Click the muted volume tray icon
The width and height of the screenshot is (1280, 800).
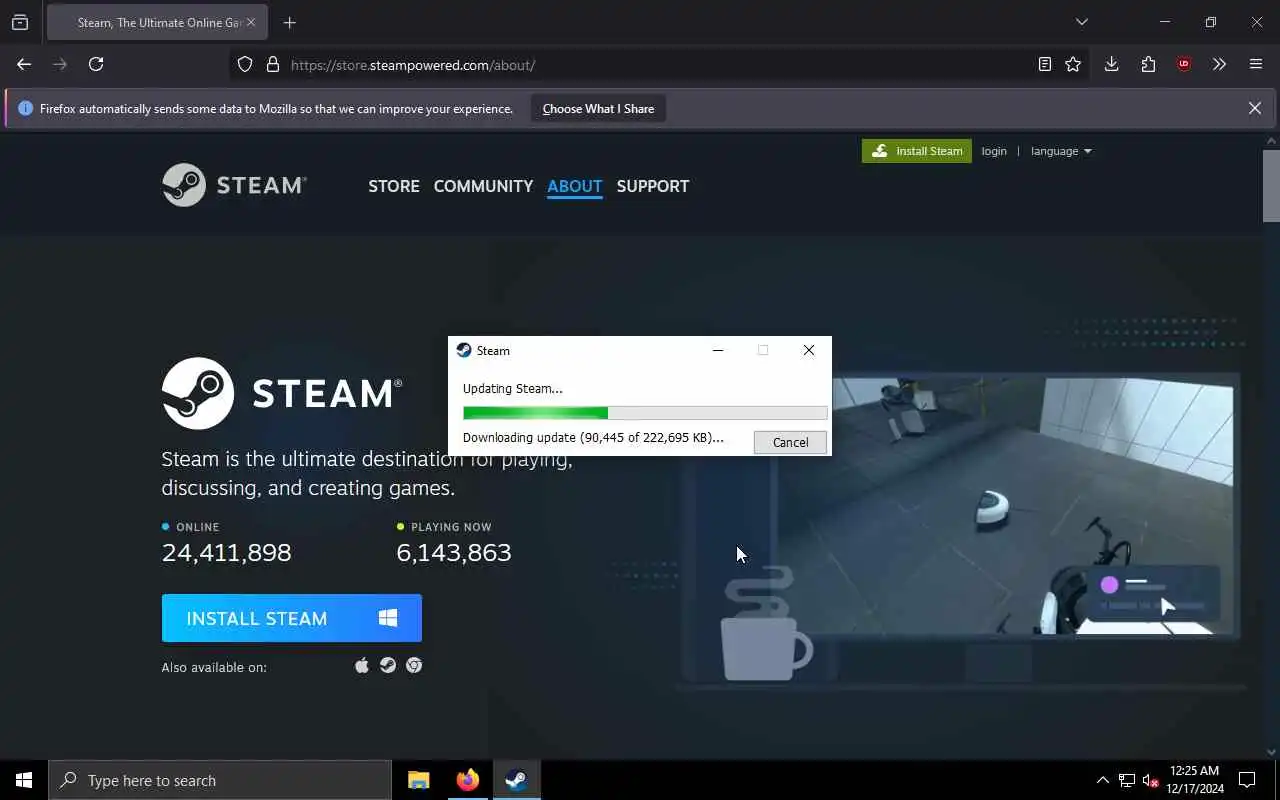[x=1151, y=780]
